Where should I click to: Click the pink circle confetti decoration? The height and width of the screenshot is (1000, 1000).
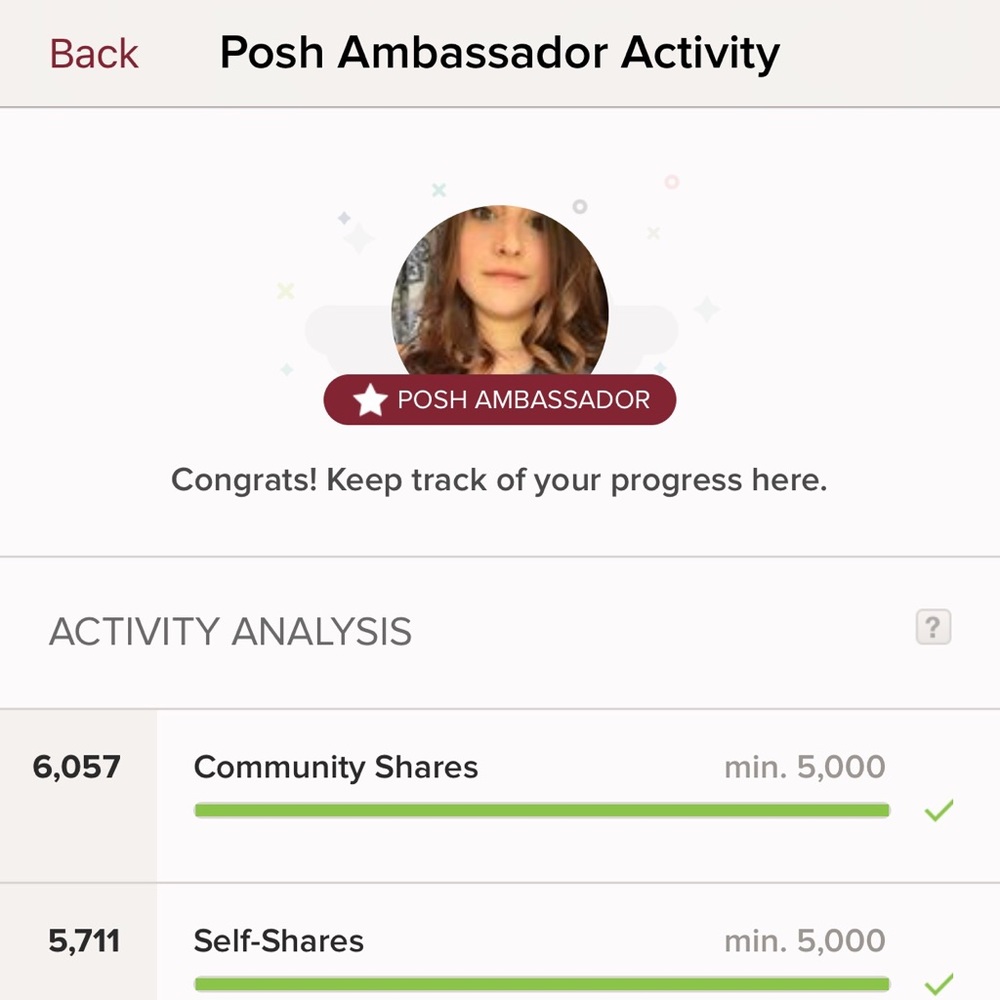pos(672,182)
